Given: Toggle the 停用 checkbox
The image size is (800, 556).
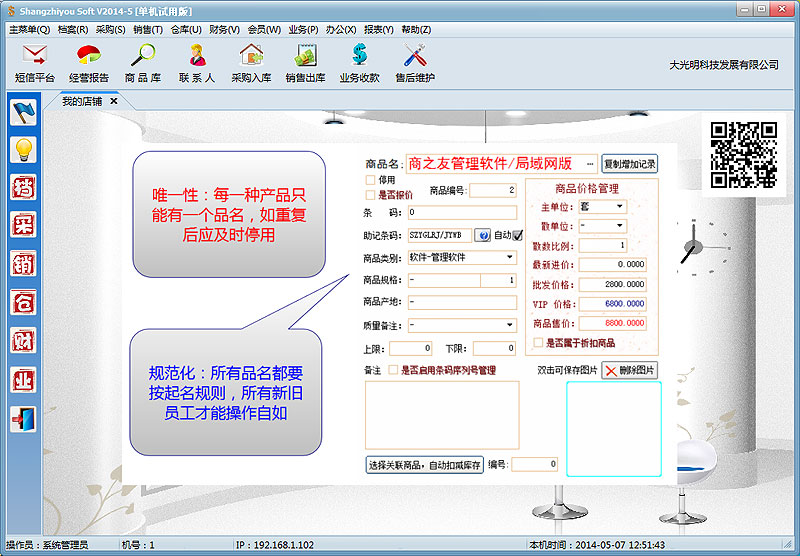Looking at the screenshot, I should (x=370, y=180).
